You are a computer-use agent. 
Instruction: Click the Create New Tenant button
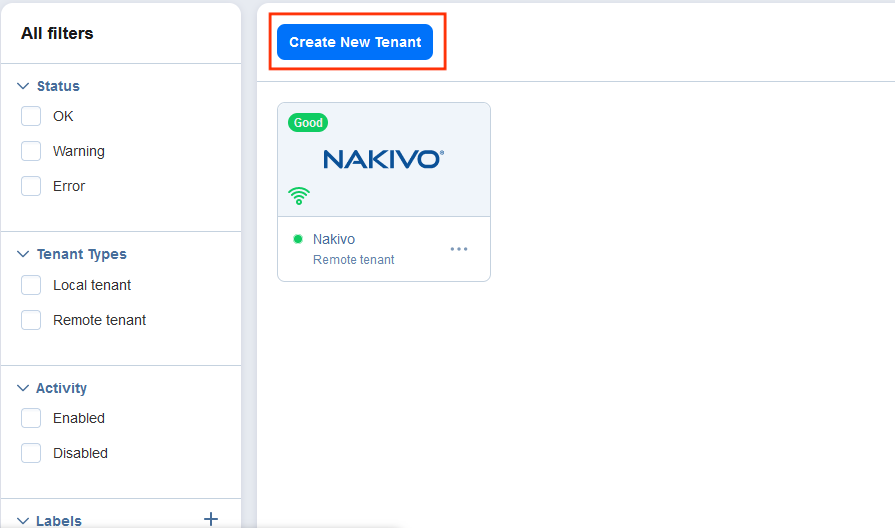click(355, 42)
